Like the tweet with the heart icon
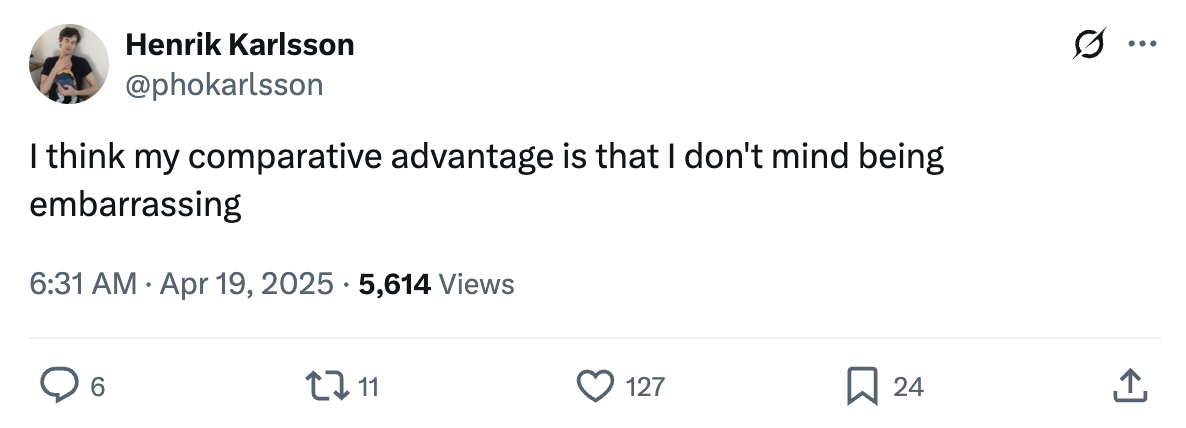1186x428 pixels. [x=597, y=386]
